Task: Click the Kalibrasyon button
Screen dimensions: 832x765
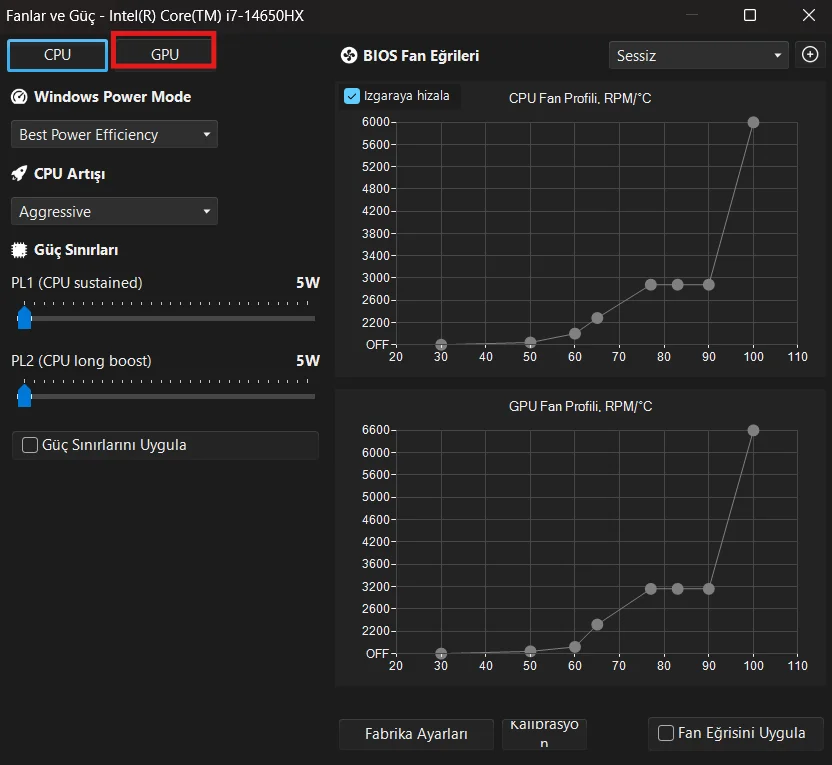Action: click(x=544, y=734)
